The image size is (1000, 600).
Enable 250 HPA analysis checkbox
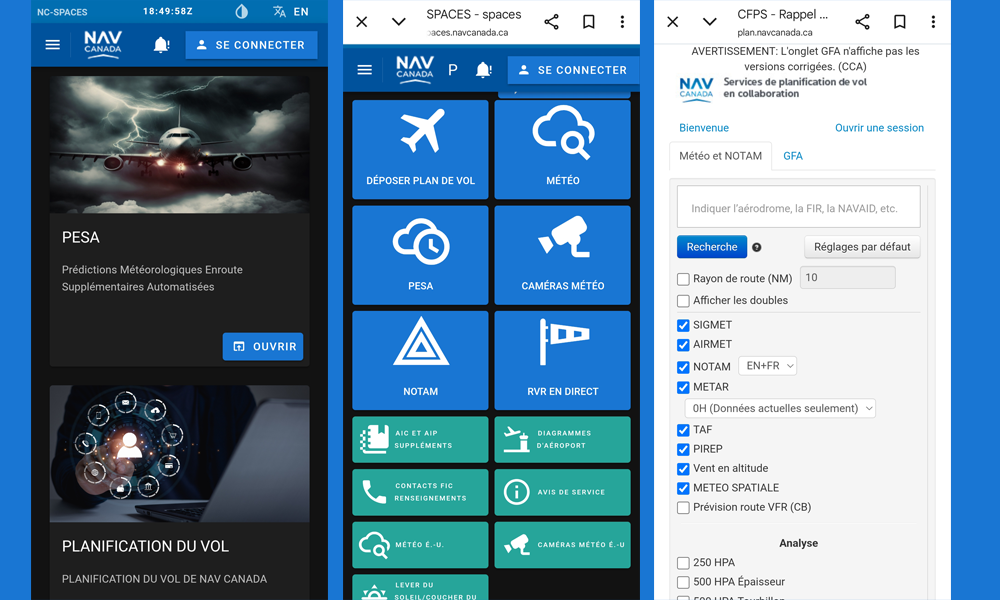(683, 563)
